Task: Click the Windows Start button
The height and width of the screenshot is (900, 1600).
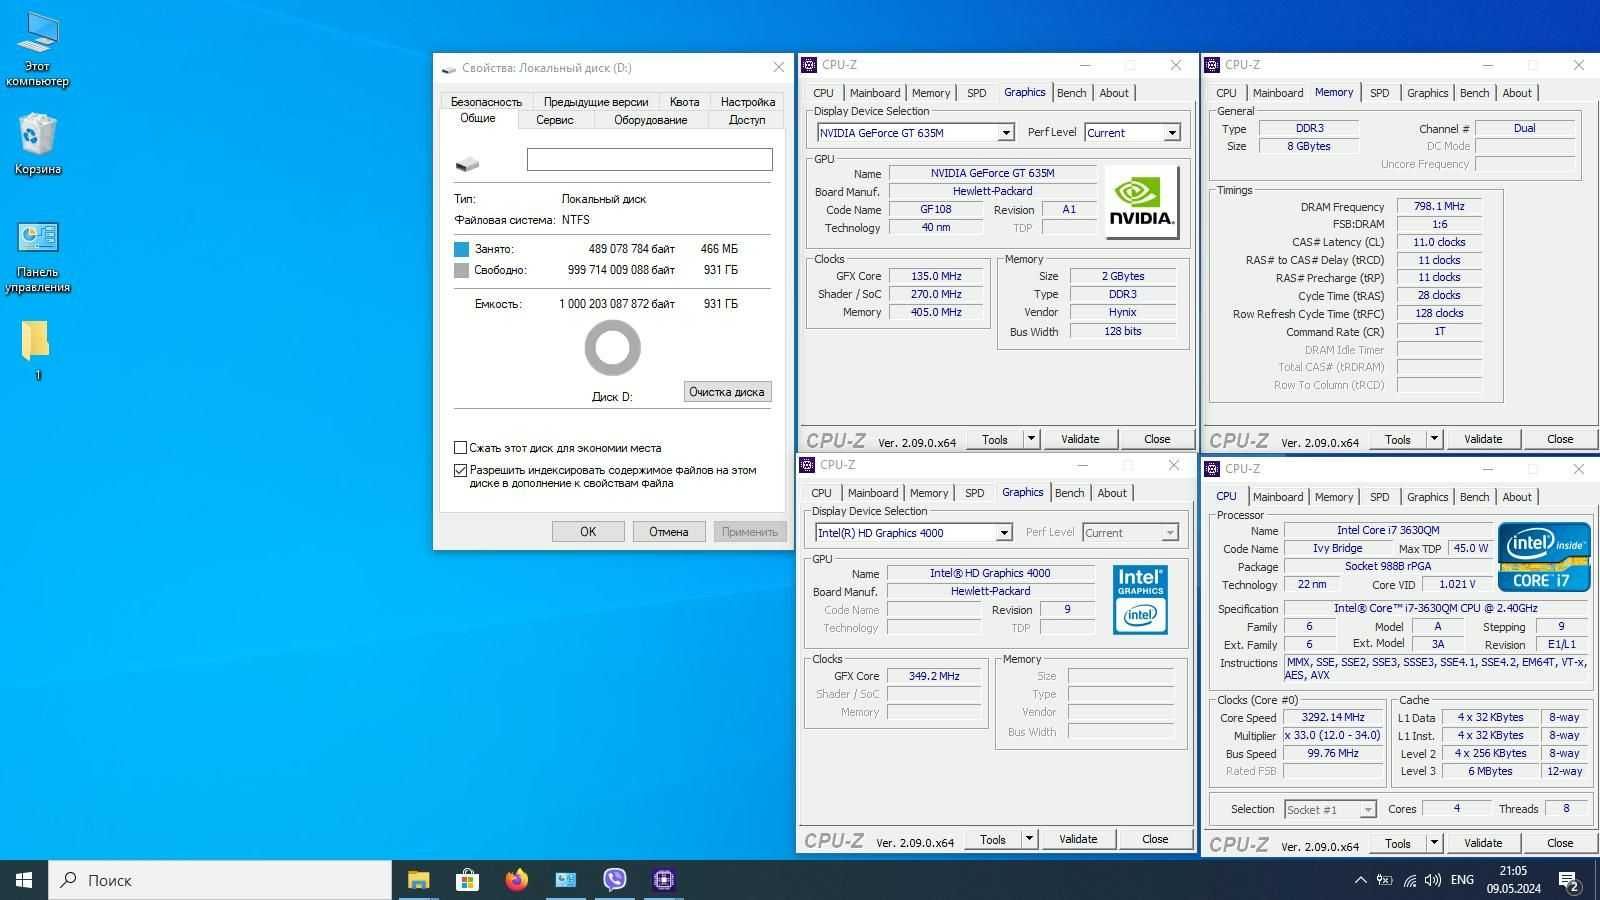Action: tap(24, 880)
